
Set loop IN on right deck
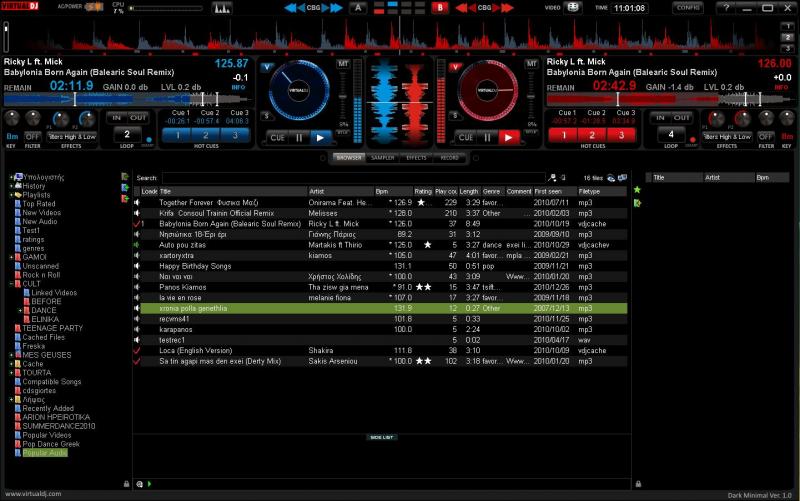tap(660, 117)
